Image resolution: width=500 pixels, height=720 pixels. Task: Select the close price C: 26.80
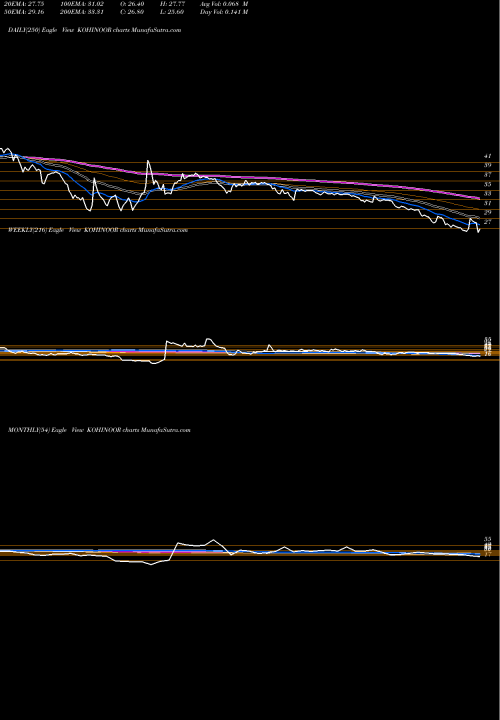[132, 11]
